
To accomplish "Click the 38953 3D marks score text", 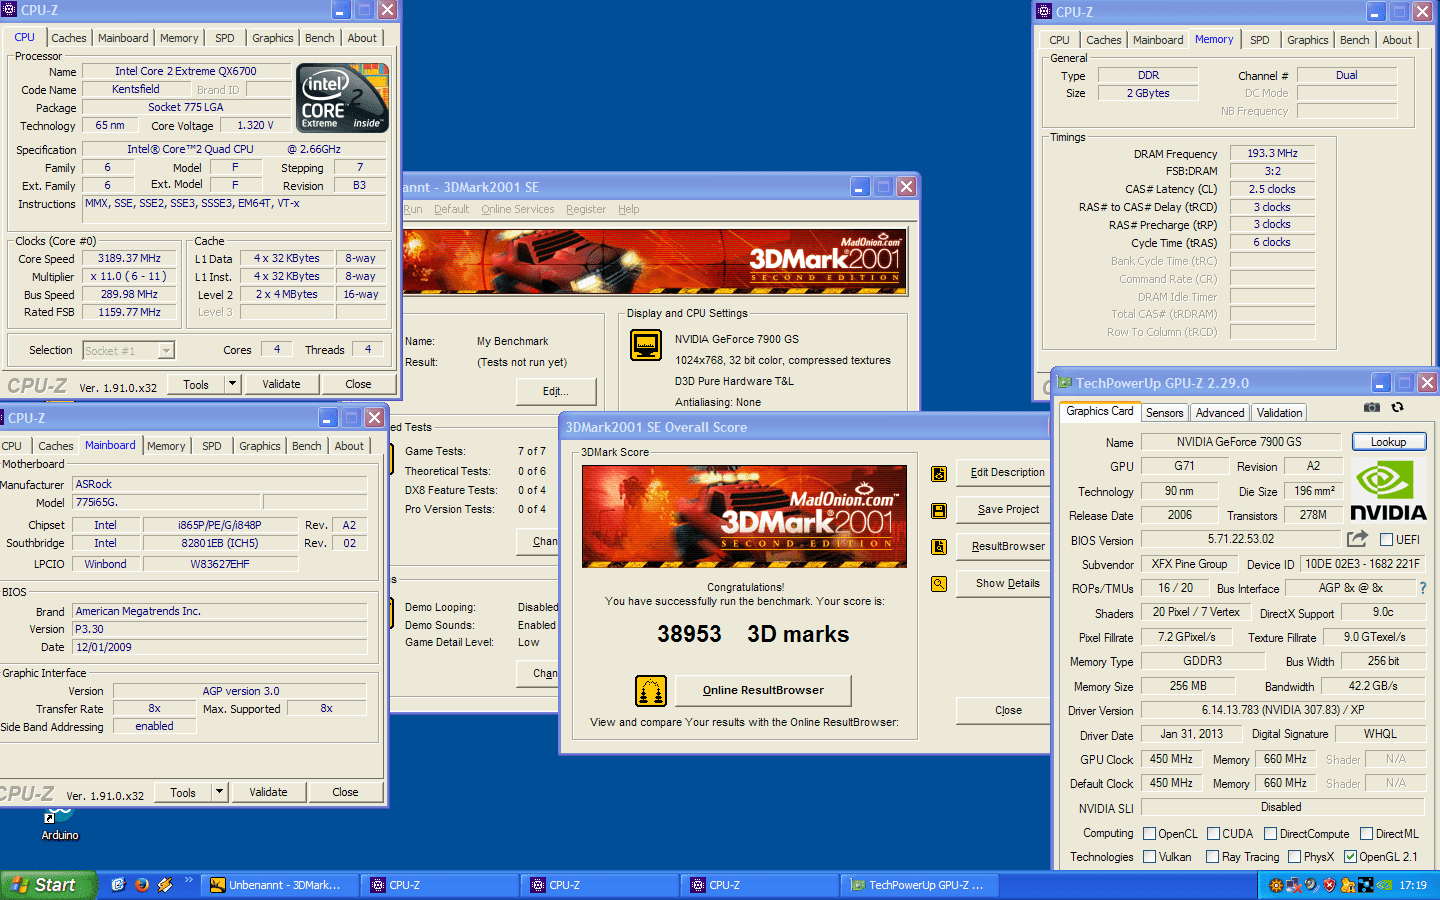I will (x=753, y=635).
